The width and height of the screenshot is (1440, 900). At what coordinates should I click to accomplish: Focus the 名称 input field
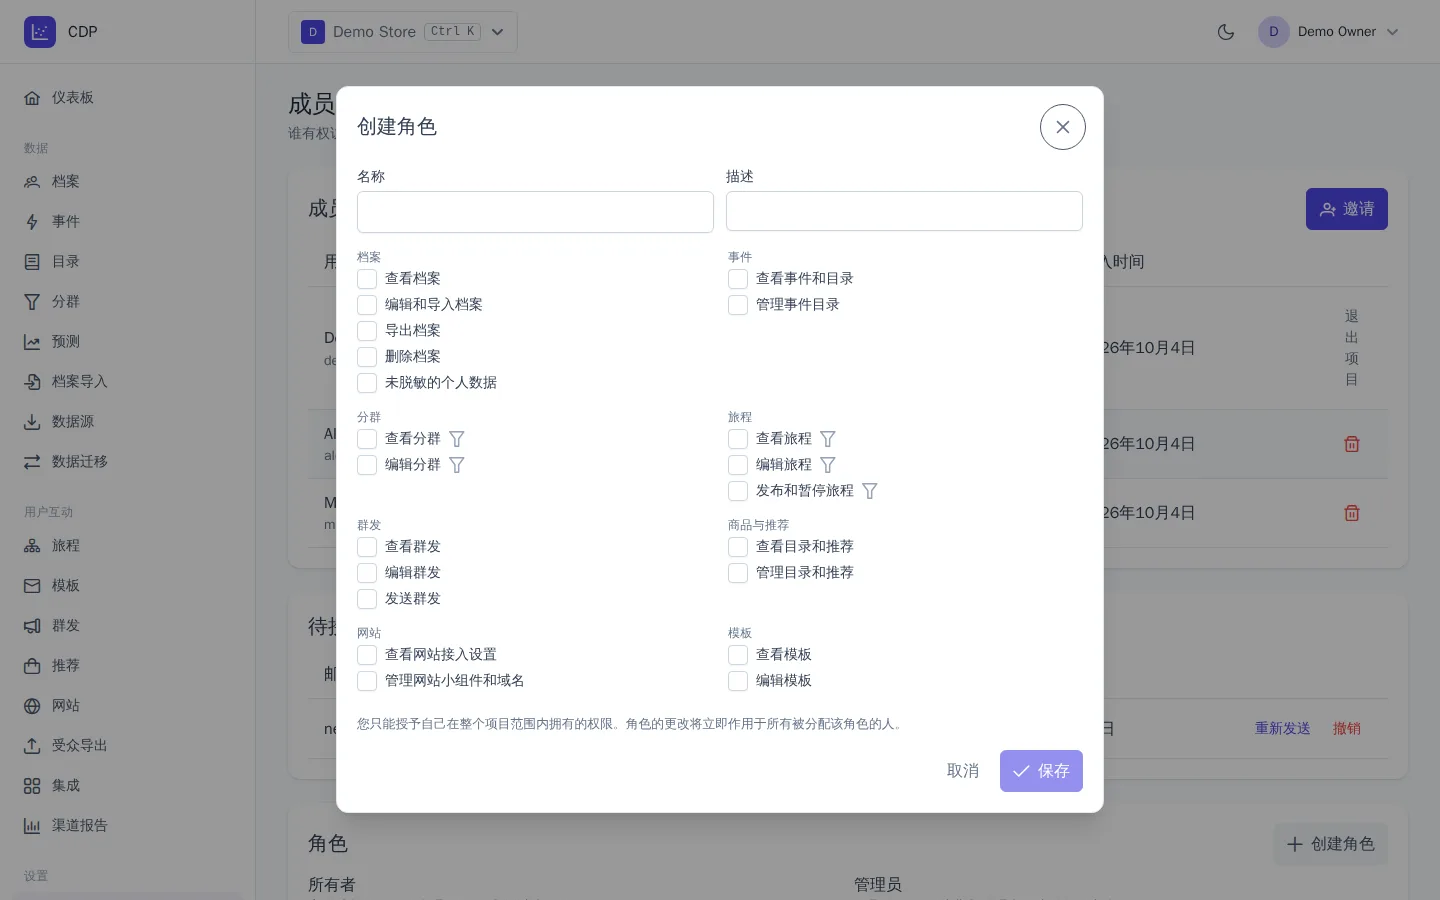[x=535, y=212]
